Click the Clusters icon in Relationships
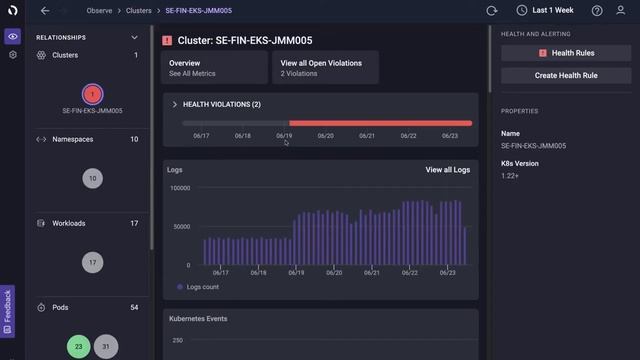Screen dimensions: 640x360 [x=41, y=55]
